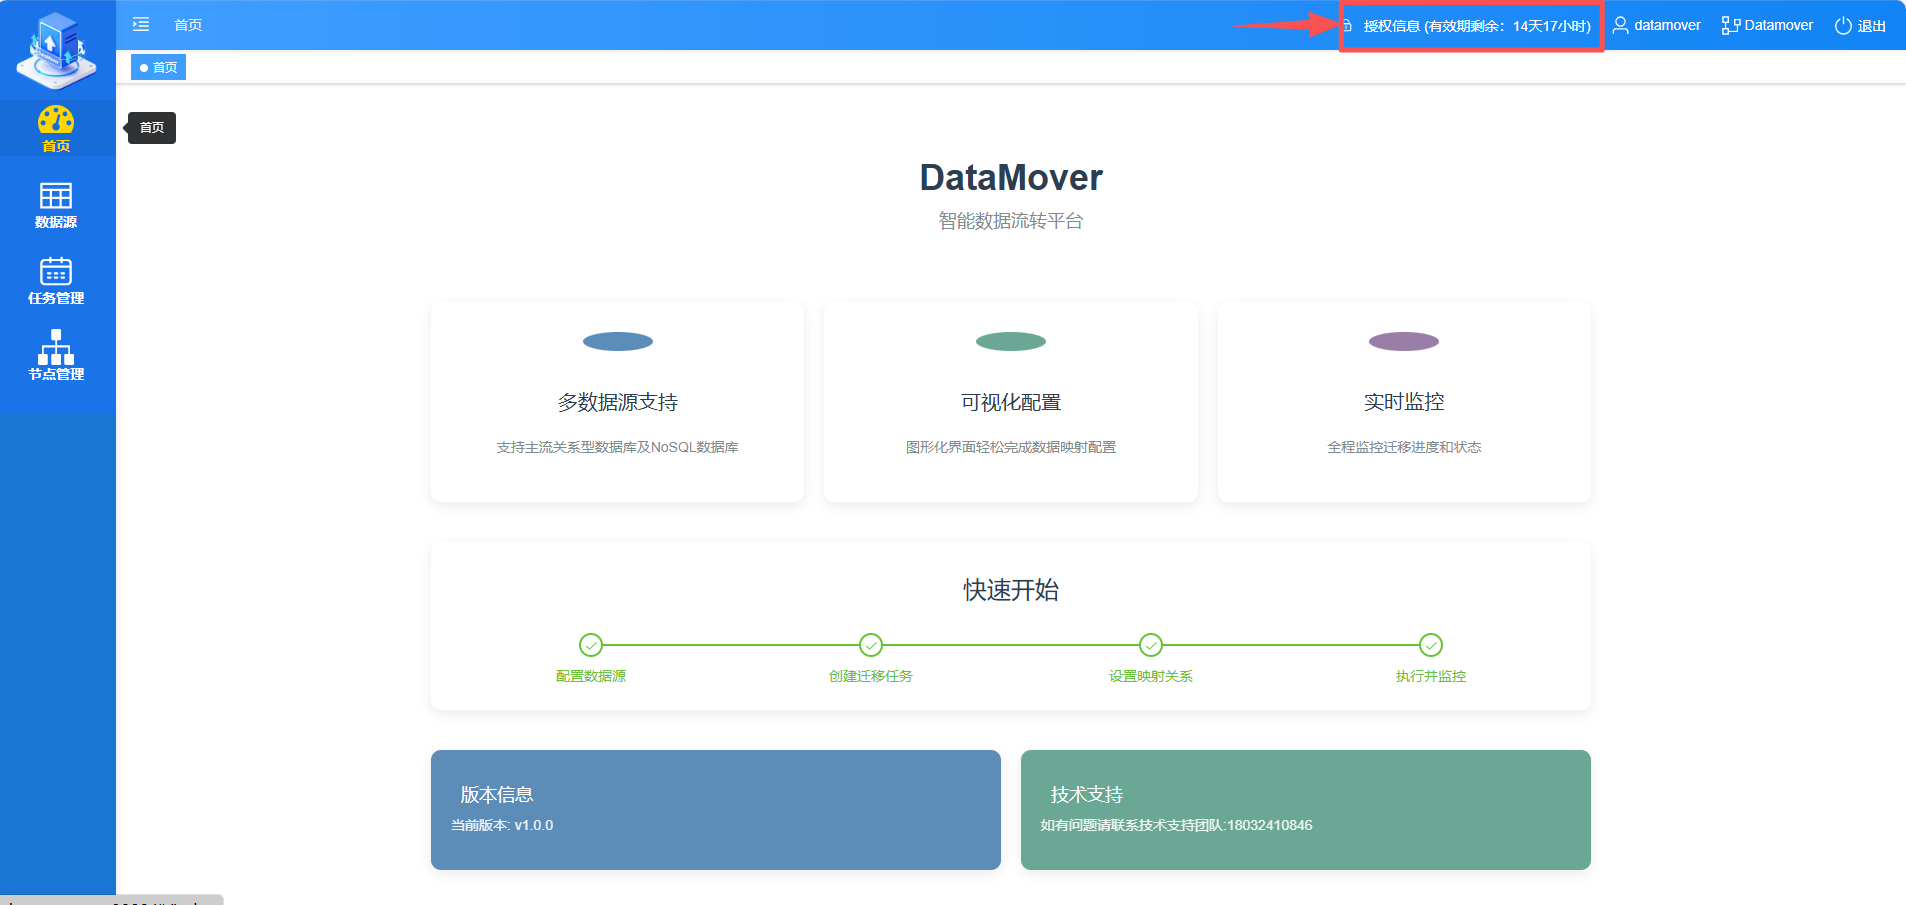Click the 首页 breadcrumb in header
The image size is (1906, 905).
[188, 25]
